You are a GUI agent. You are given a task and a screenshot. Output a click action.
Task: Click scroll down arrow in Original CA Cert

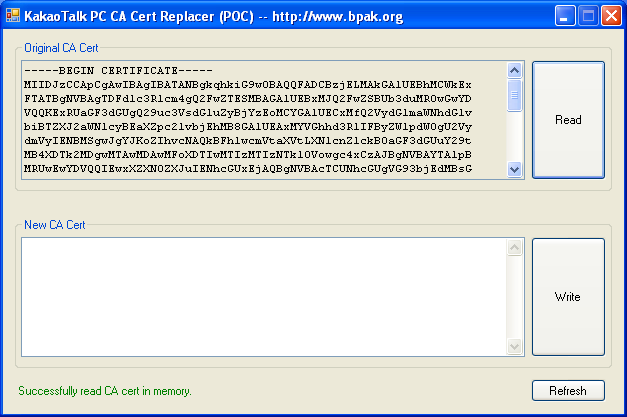point(515,170)
